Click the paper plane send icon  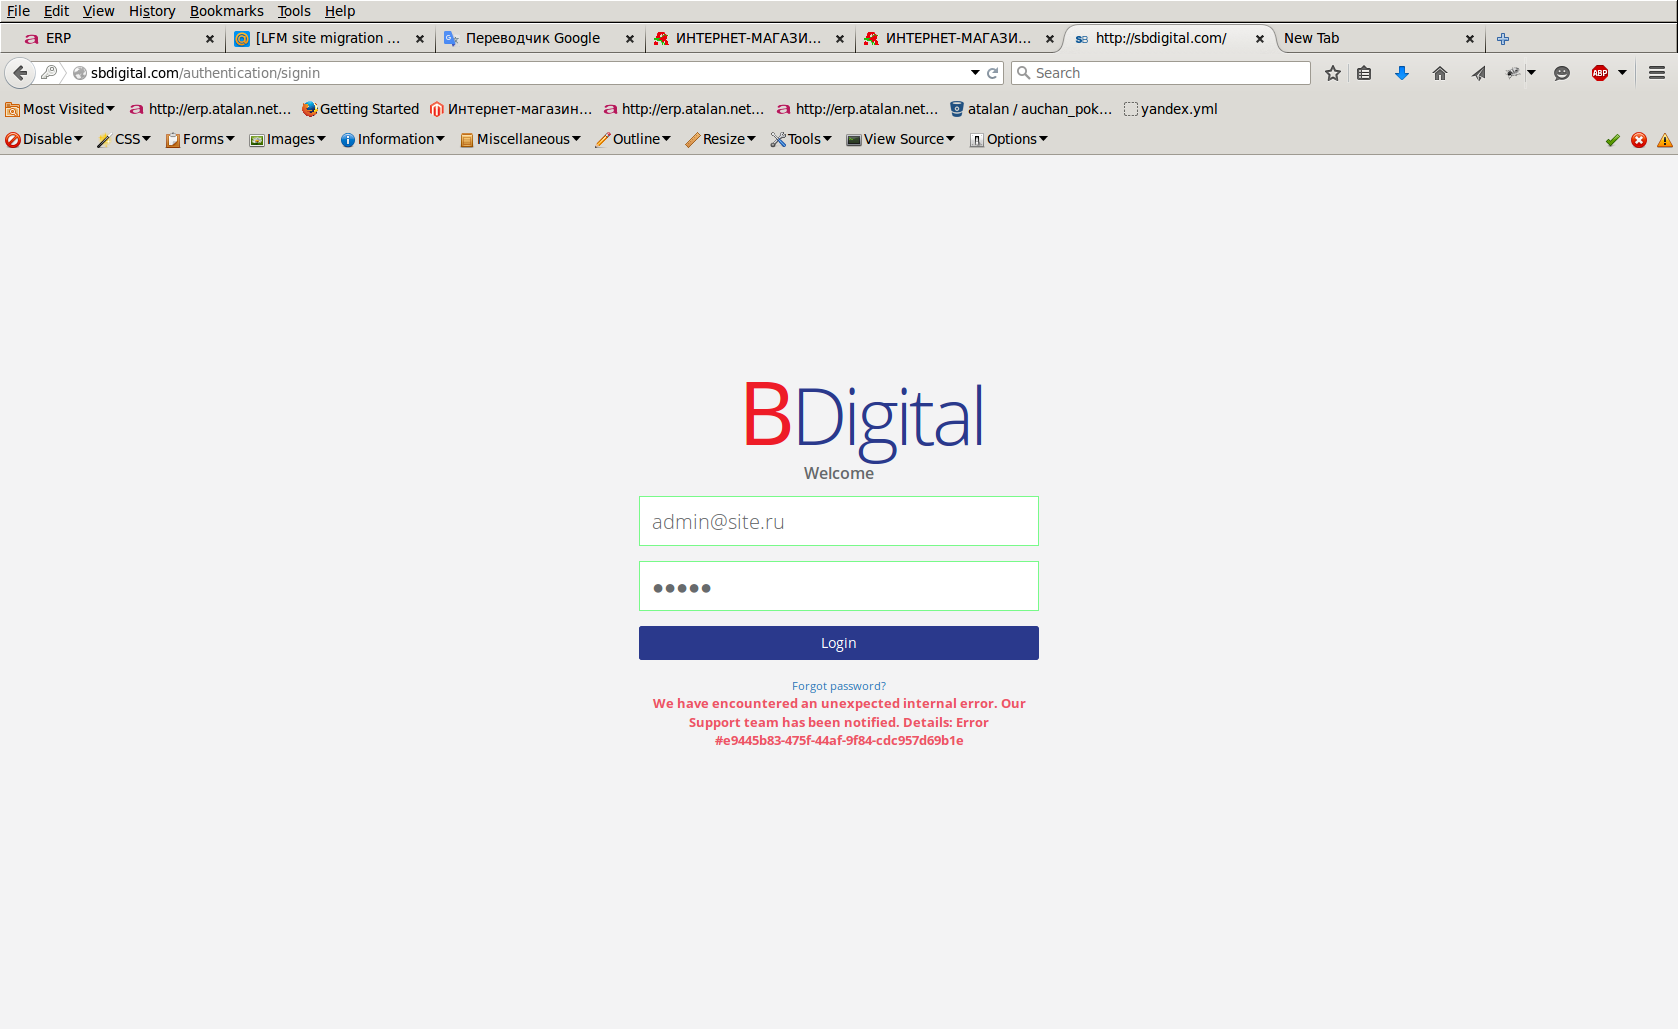click(x=1479, y=73)
